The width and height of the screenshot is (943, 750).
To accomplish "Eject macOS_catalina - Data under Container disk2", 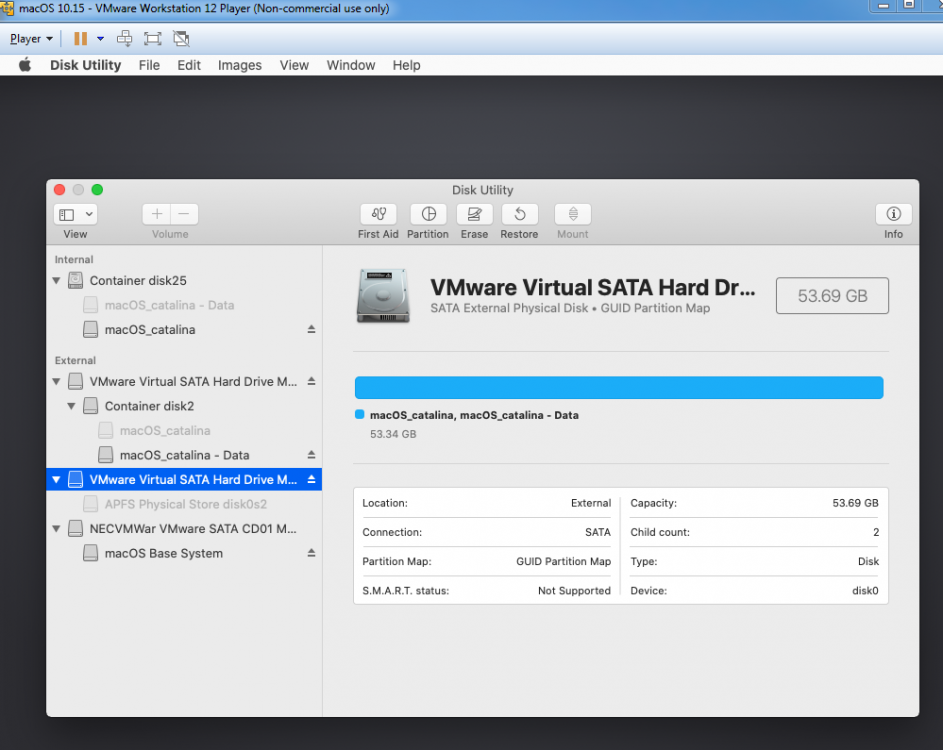I will tap(312, 455).
